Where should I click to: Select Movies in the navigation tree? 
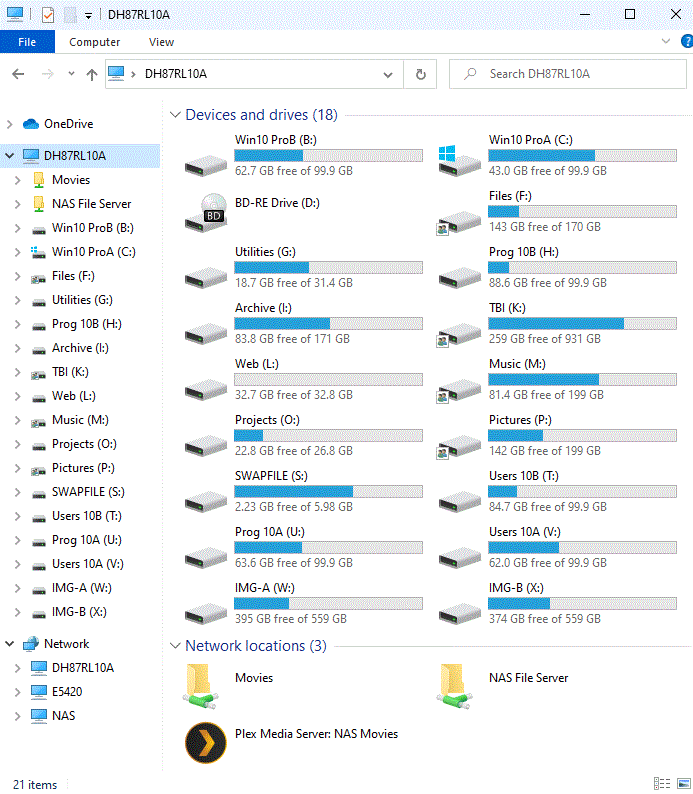(x=71, y=180)
